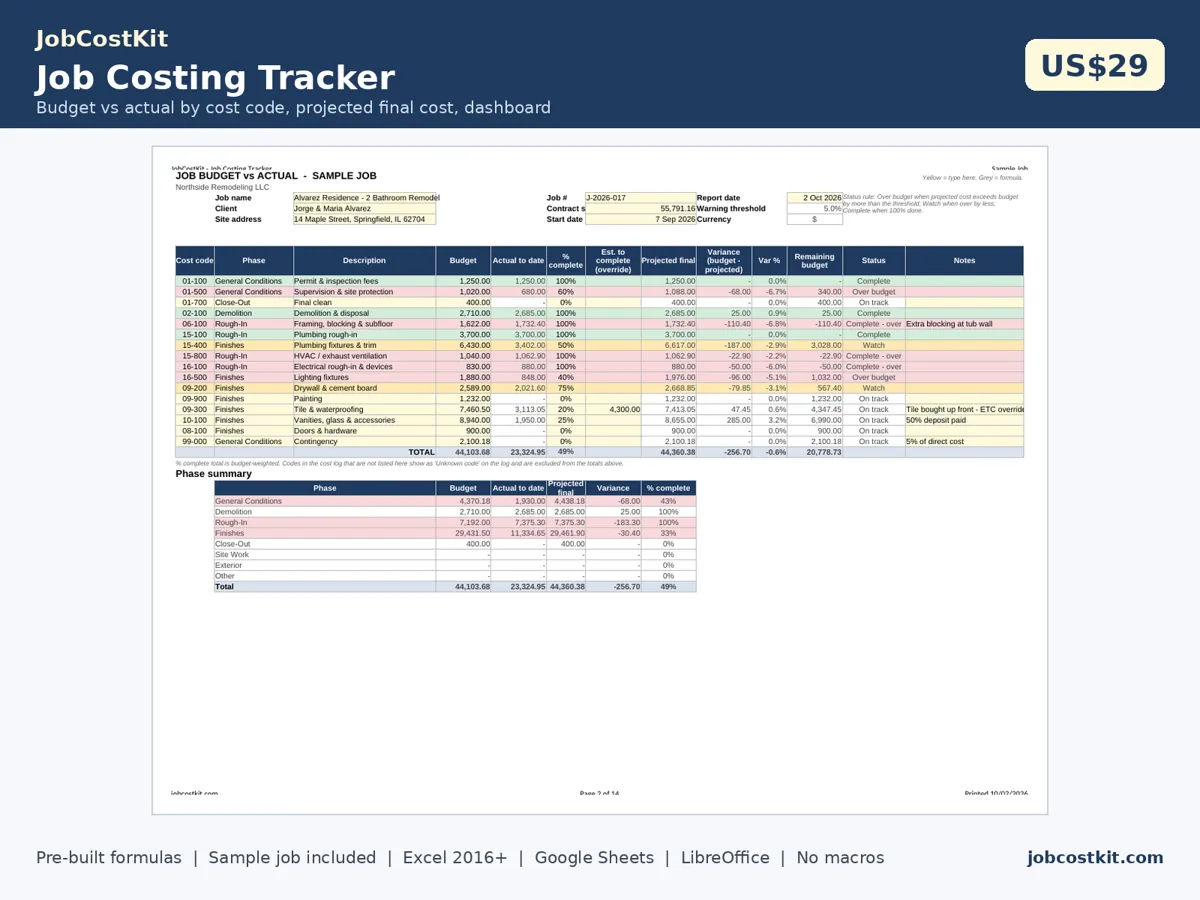
Task: Click the Var % column header
Action: coord(769,261)
